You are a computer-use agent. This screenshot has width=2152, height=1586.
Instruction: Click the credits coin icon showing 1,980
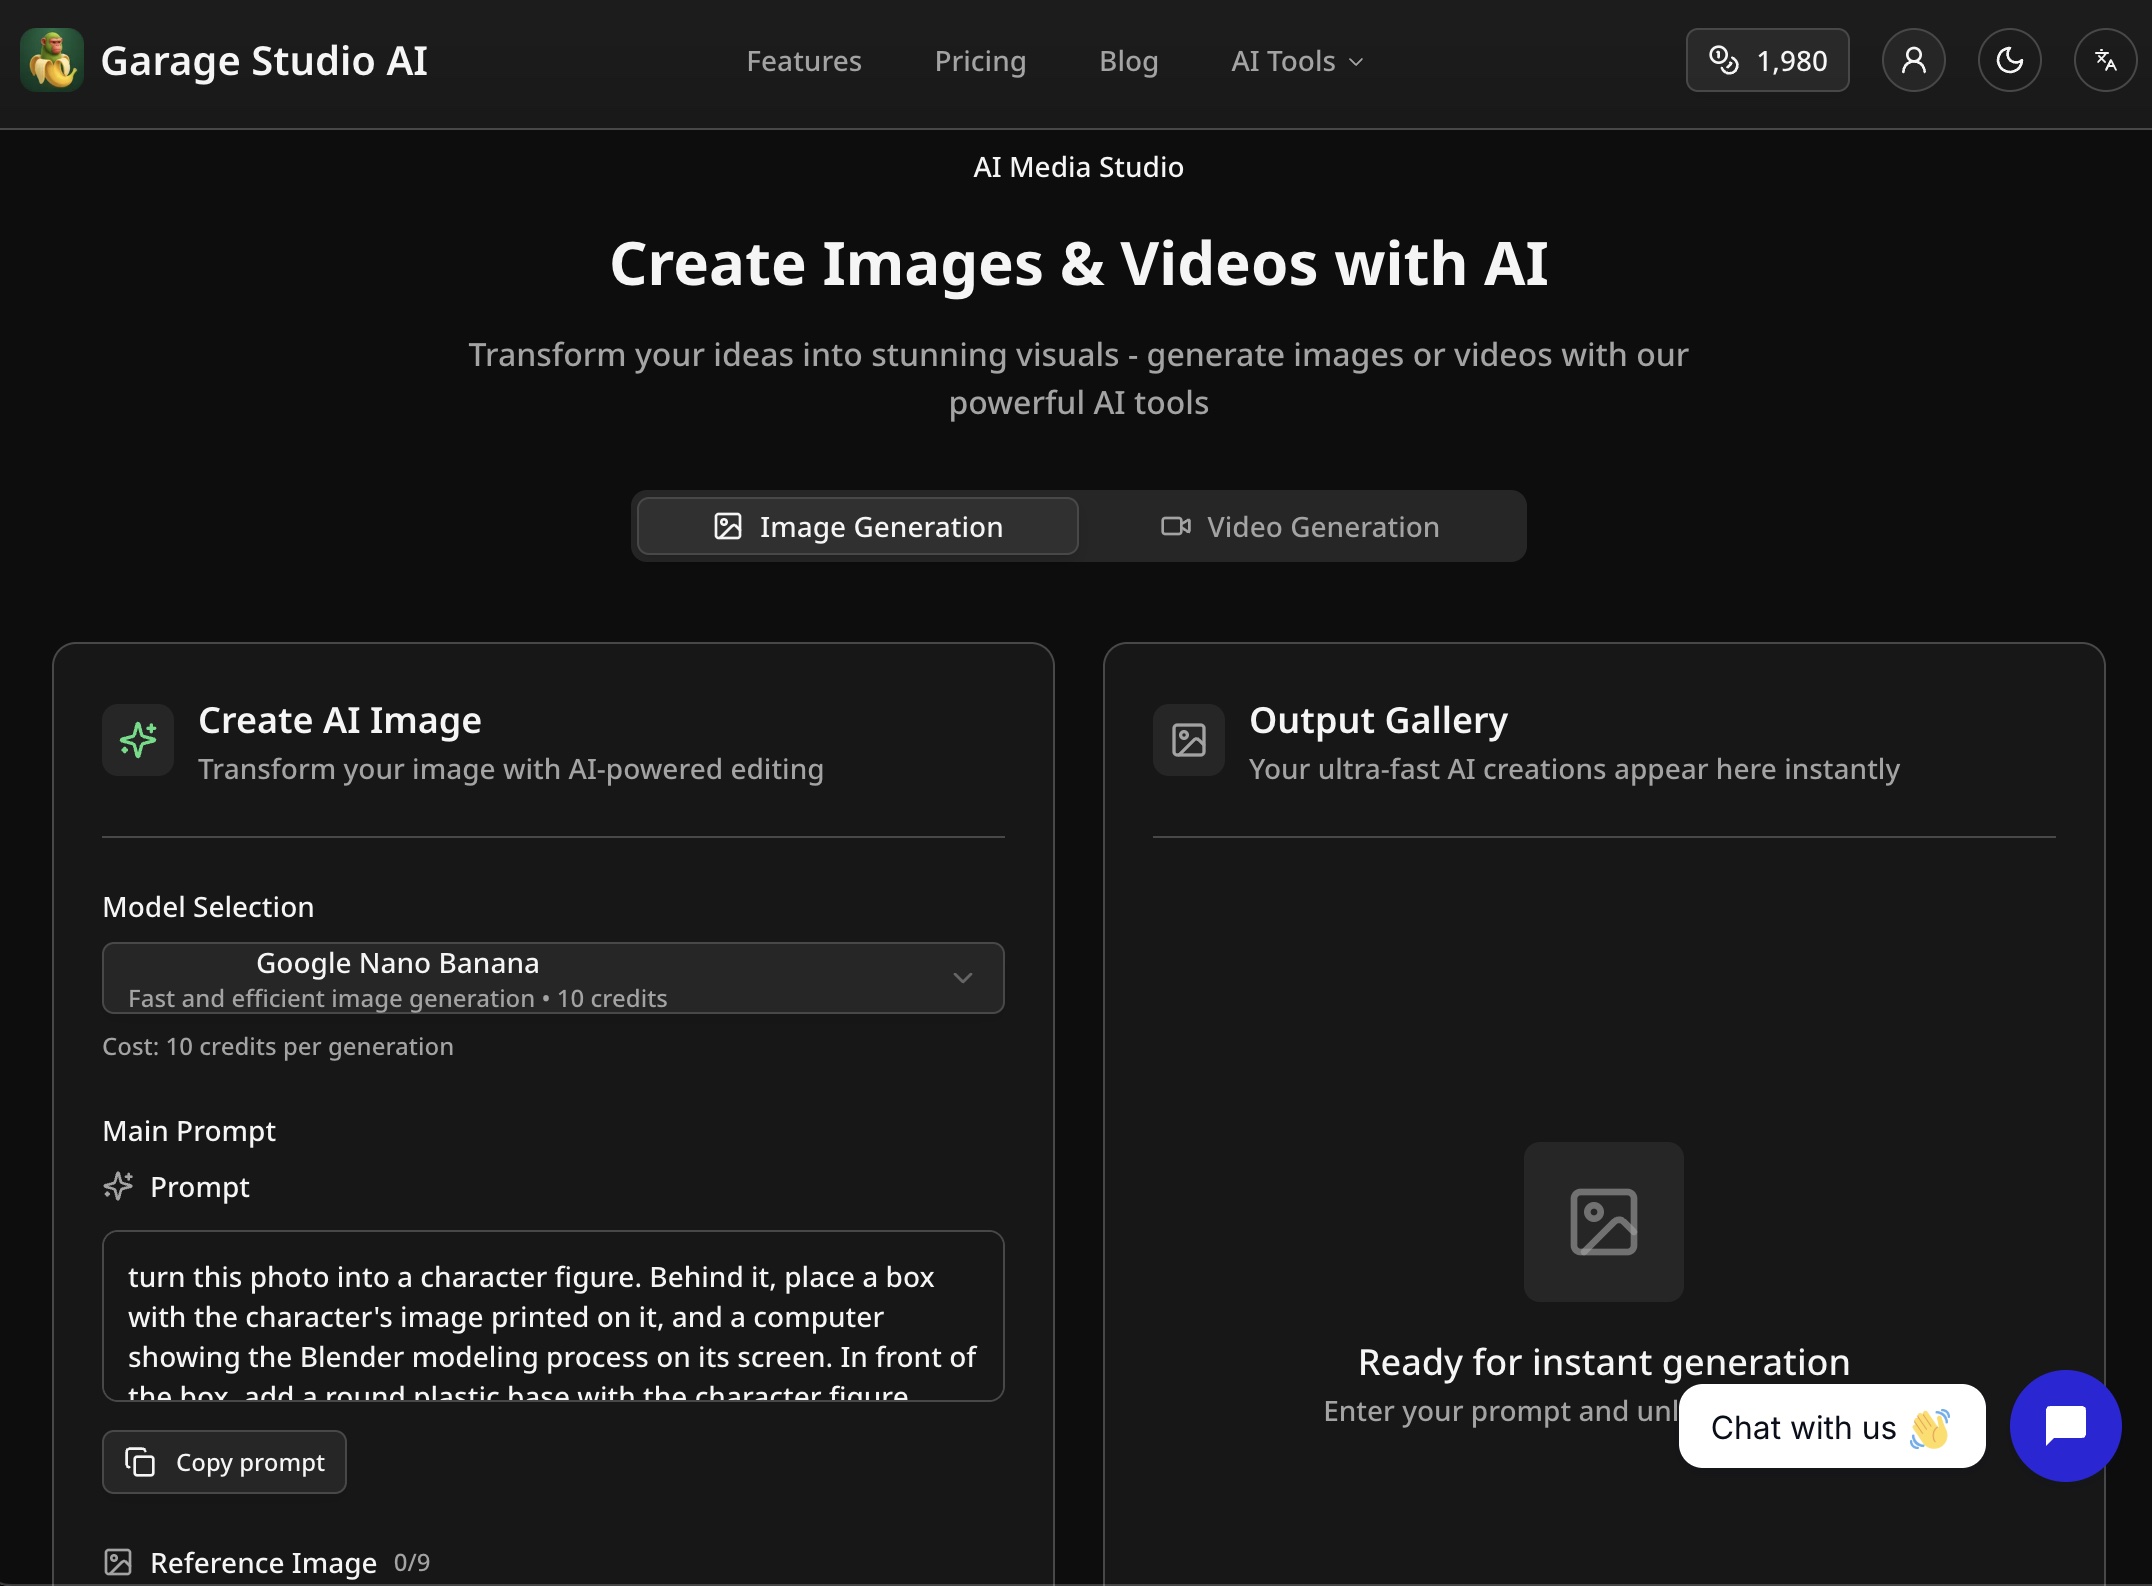[1723, 60]
